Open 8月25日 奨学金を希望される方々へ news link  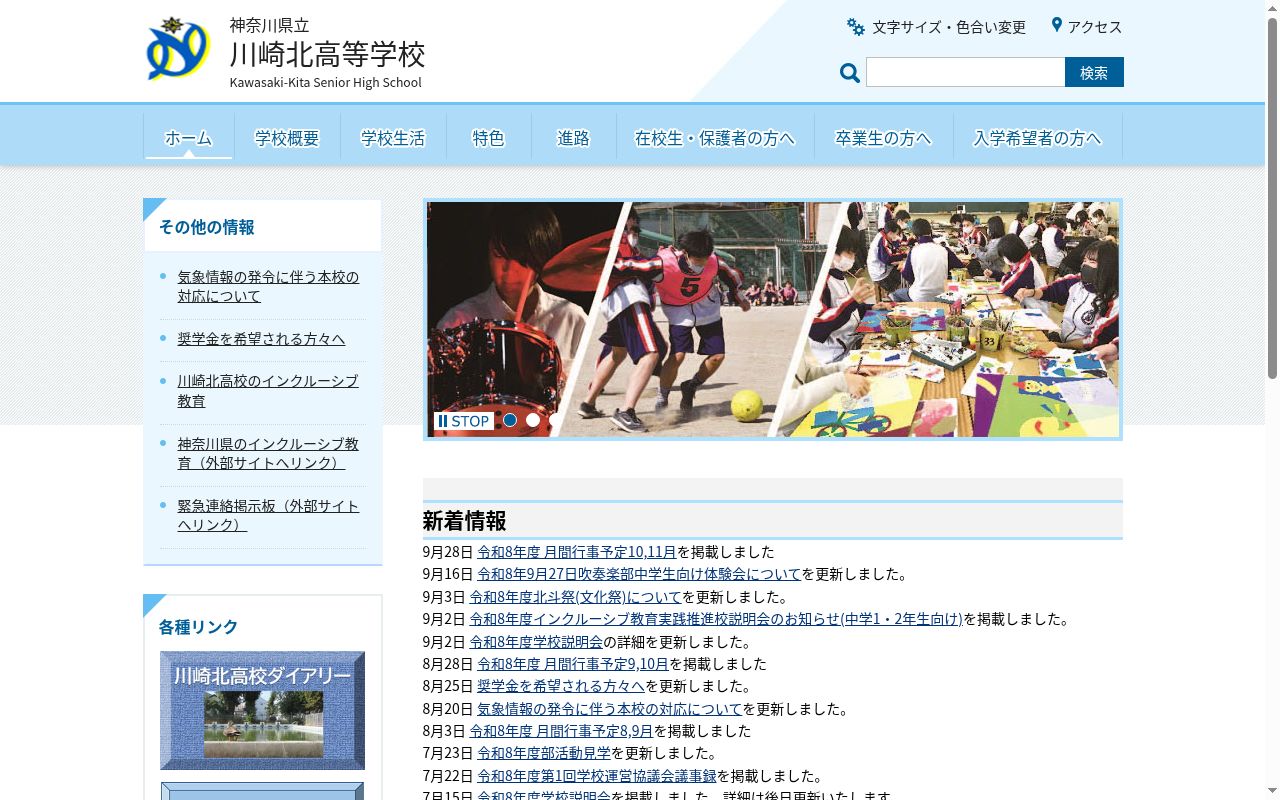(561, 686)
